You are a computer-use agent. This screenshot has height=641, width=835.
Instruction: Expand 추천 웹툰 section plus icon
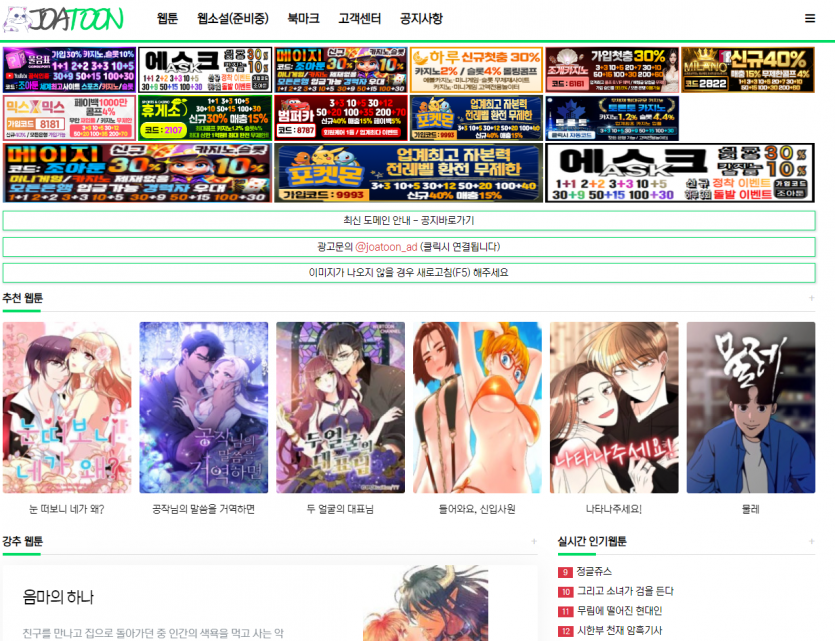(812, 298)
